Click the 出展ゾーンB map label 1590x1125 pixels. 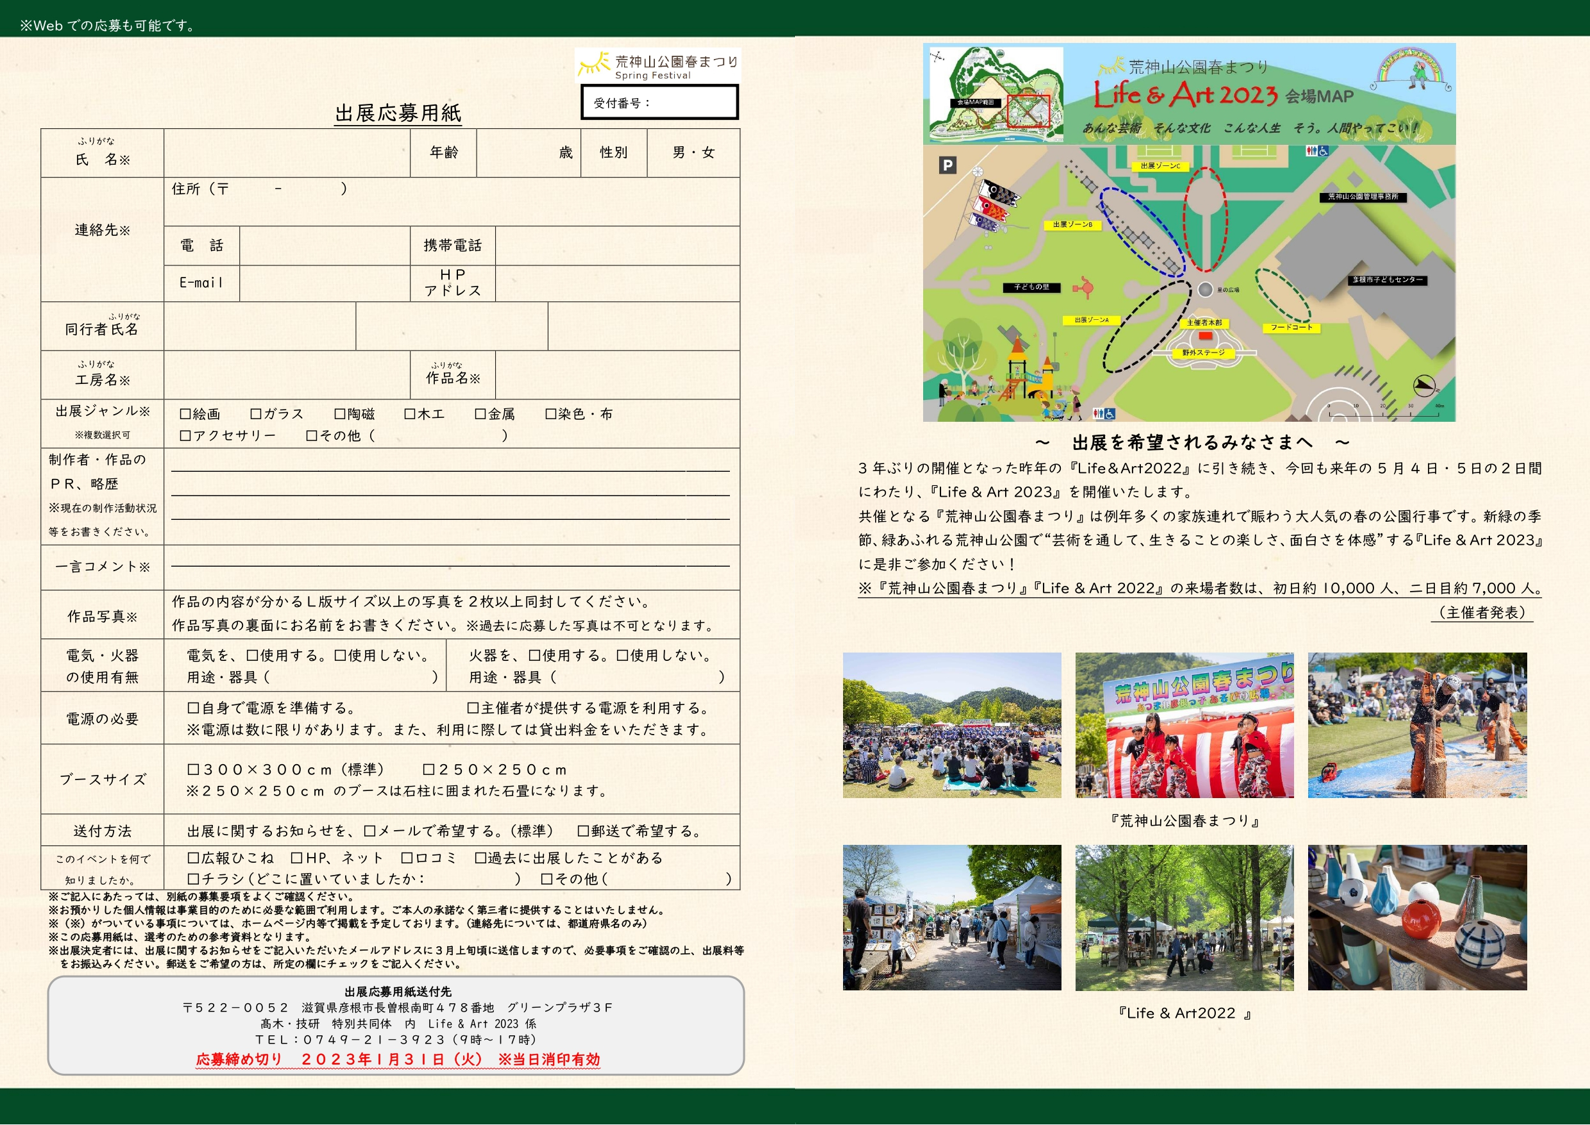click(1074, 225)
